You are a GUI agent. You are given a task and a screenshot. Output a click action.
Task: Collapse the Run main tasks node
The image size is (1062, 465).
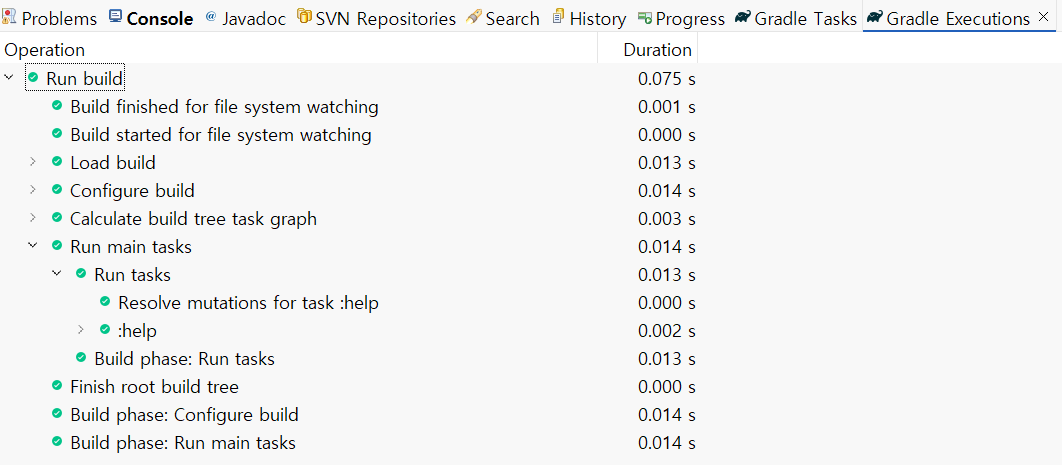(33, 246)
